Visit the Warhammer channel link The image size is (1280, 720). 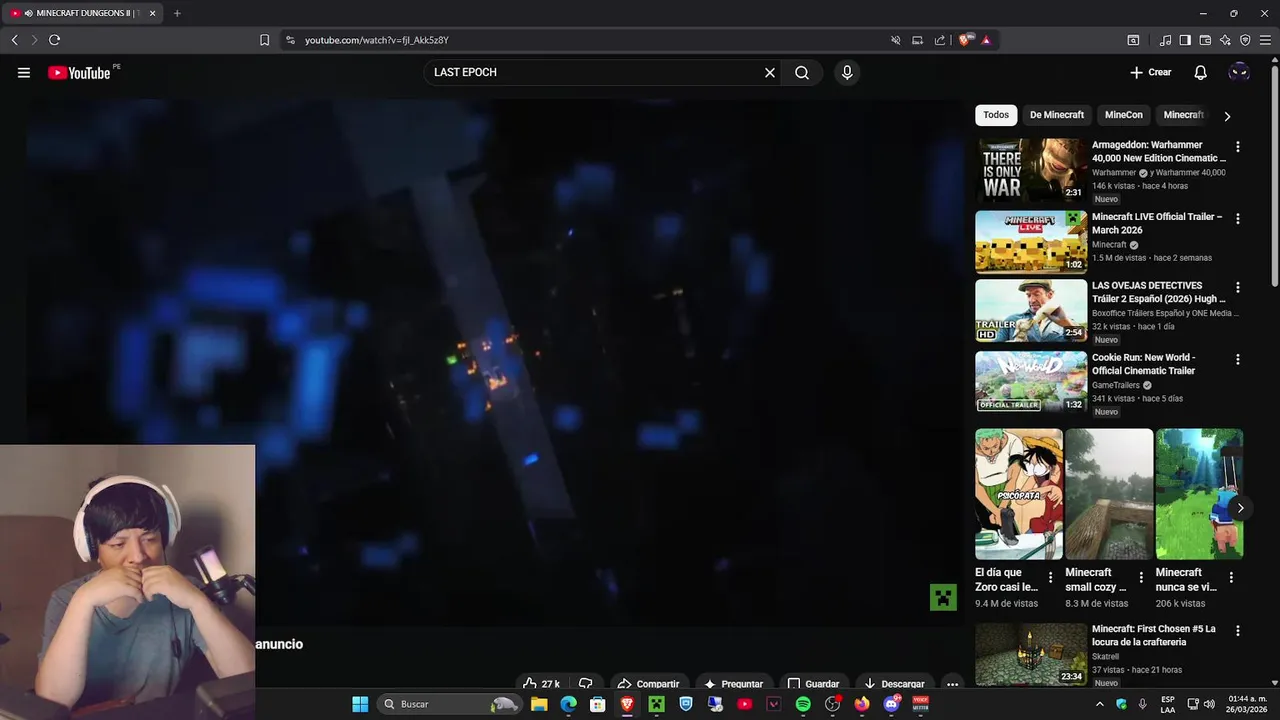click(x=1114, y=173)
